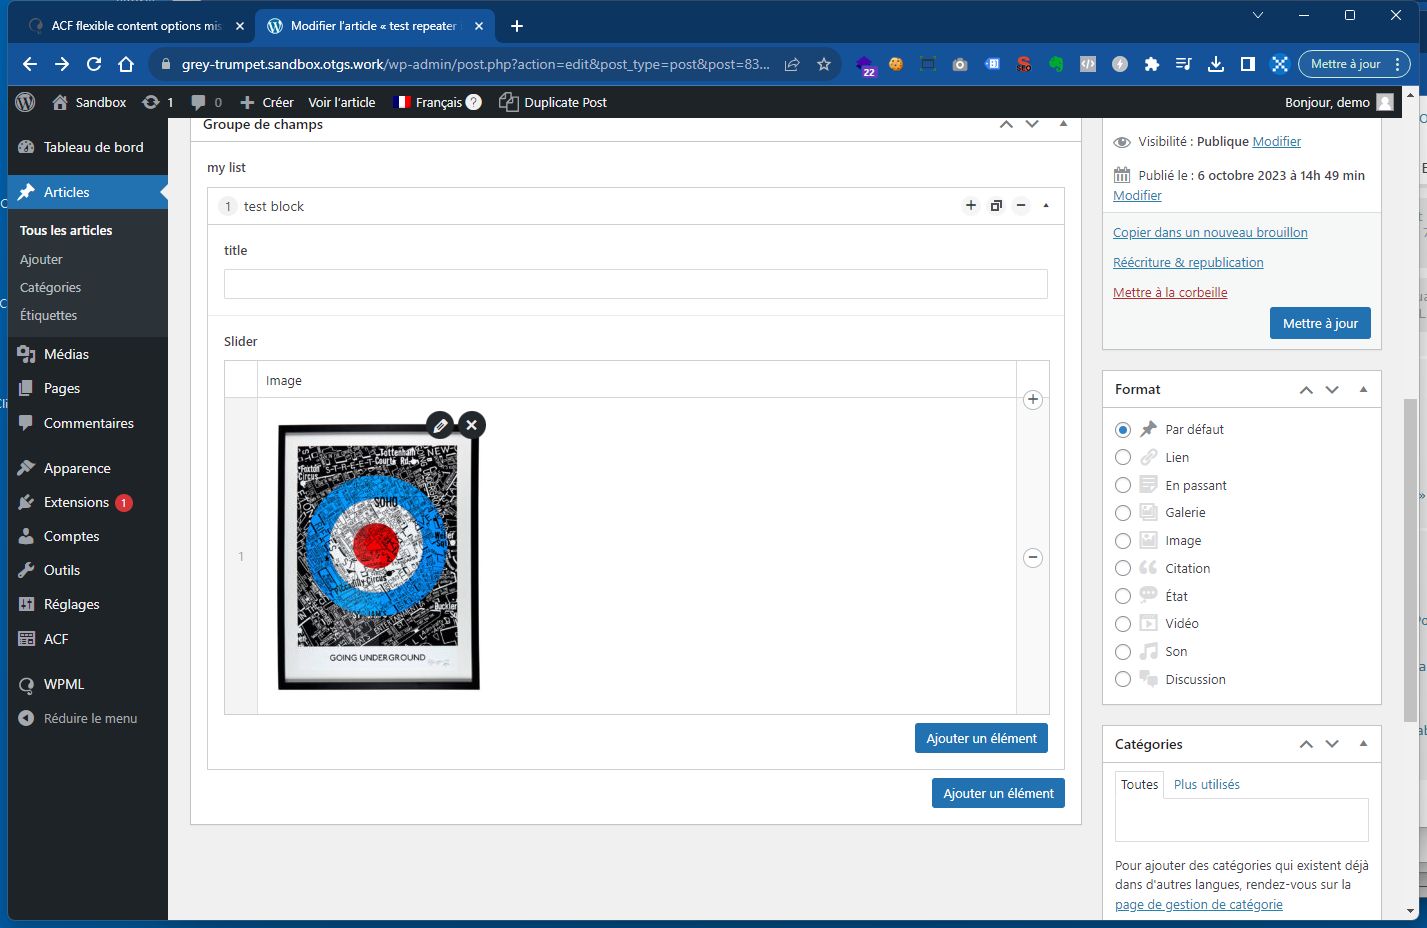Edit the slider image with pencil icon

[x=440, y=425]
